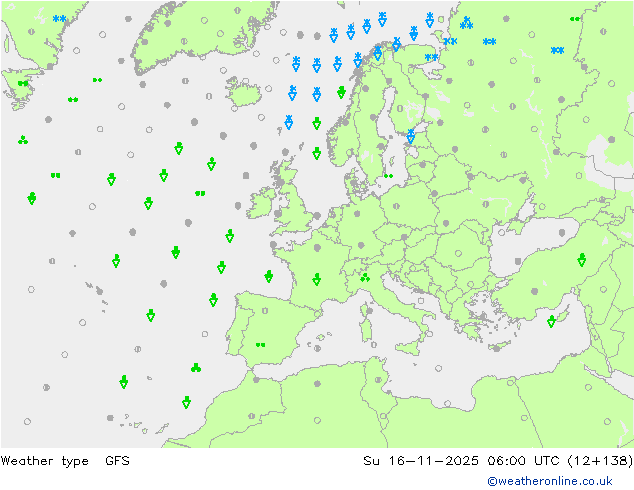Click the green shower symbol near Cyprus

pos(551,321)
